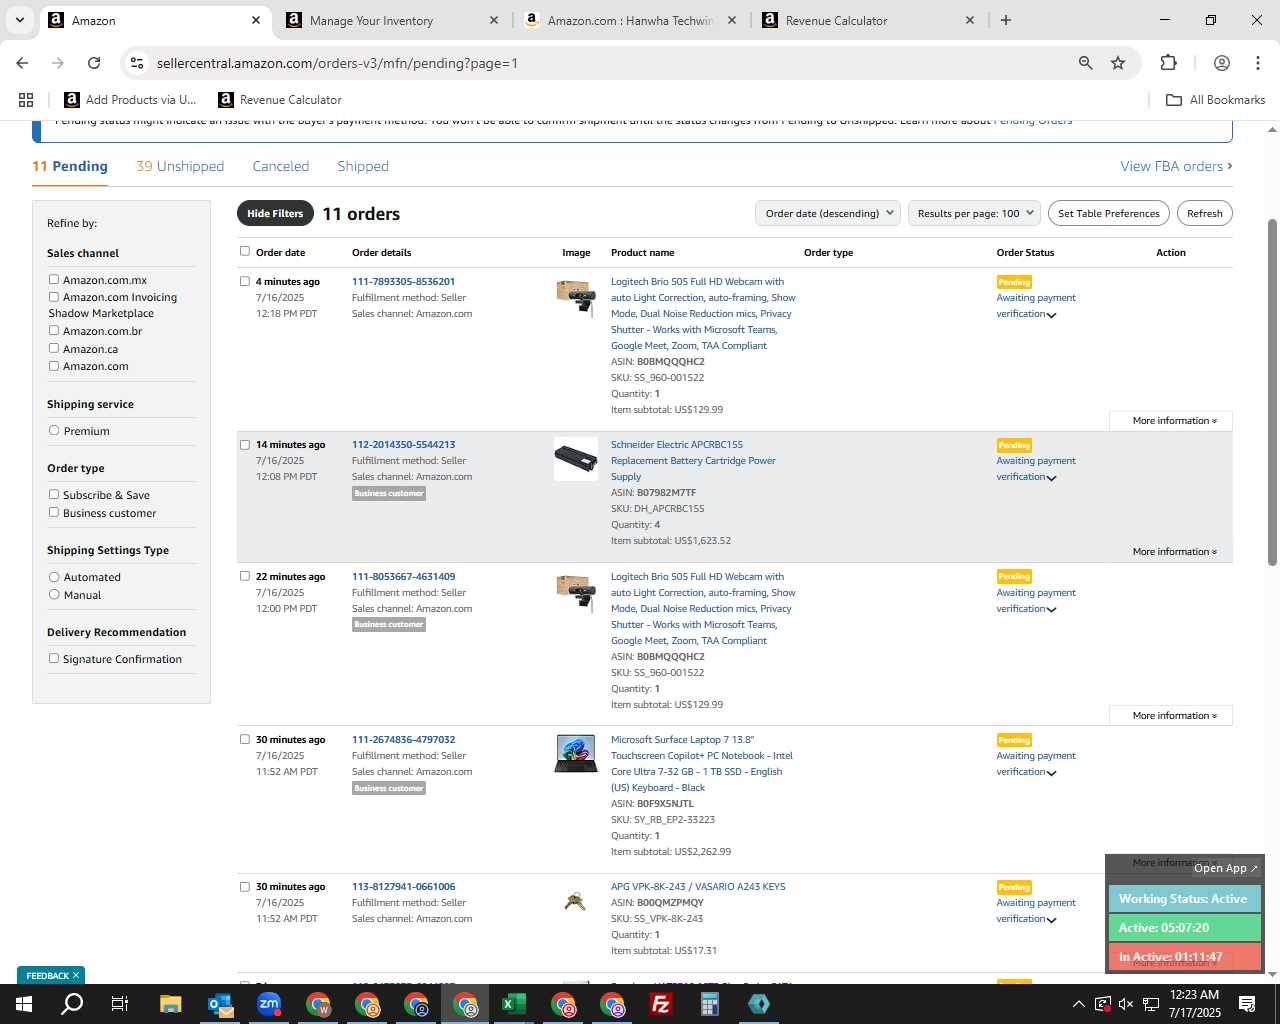1280x1024 pixels.
Task: Close the Revenue Calculator tab
Action: tap(970, 20)
